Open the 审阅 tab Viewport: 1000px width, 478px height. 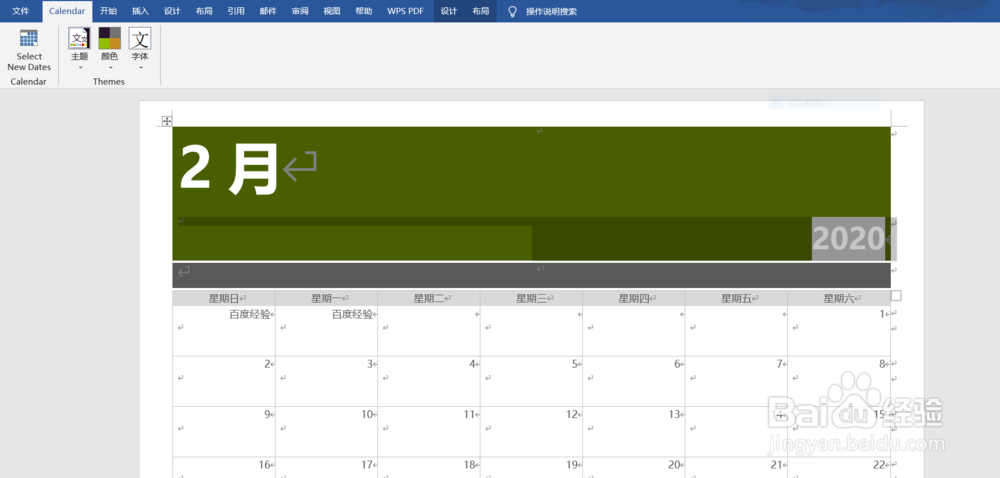click(x=300, y=11)
